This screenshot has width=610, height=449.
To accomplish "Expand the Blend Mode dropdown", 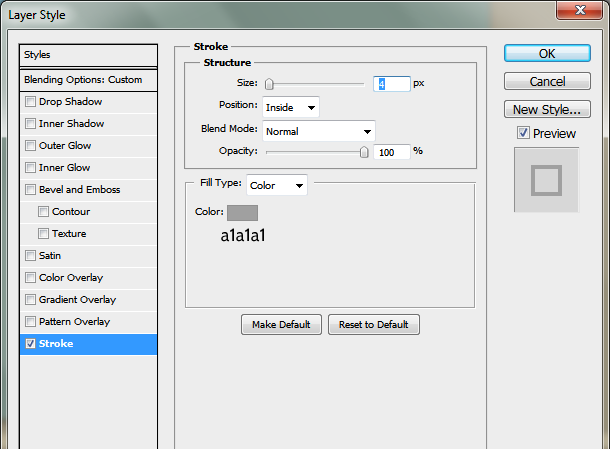I will pyautogui.click(x=318, y=131).
